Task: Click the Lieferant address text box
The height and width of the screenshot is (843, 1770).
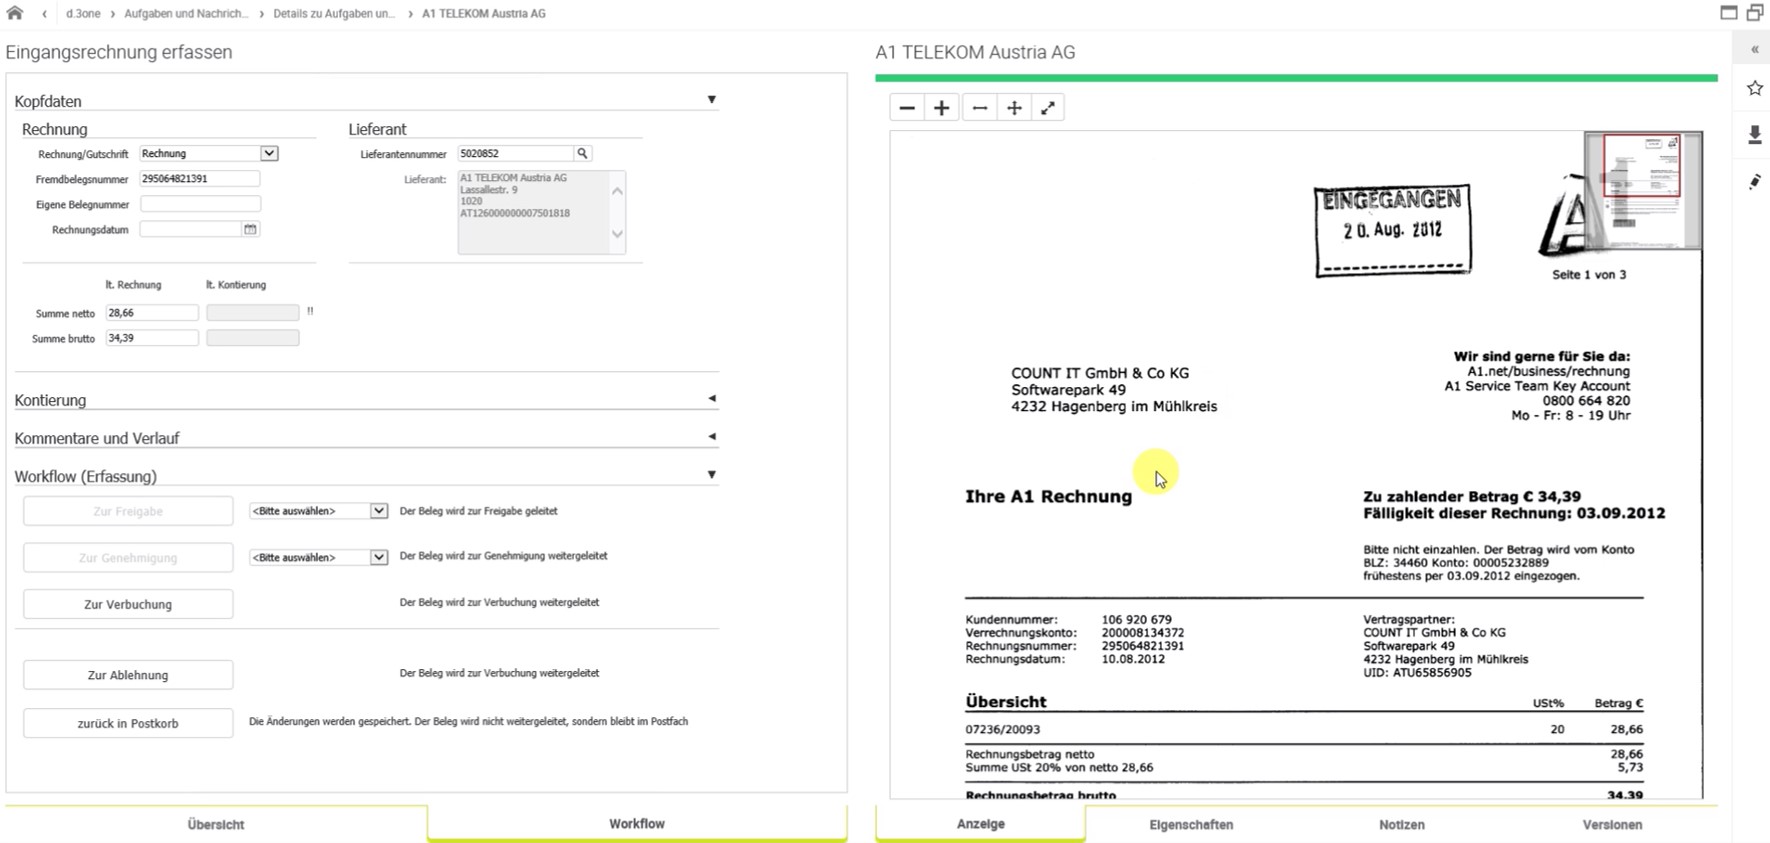Action: tap(541, 212)
